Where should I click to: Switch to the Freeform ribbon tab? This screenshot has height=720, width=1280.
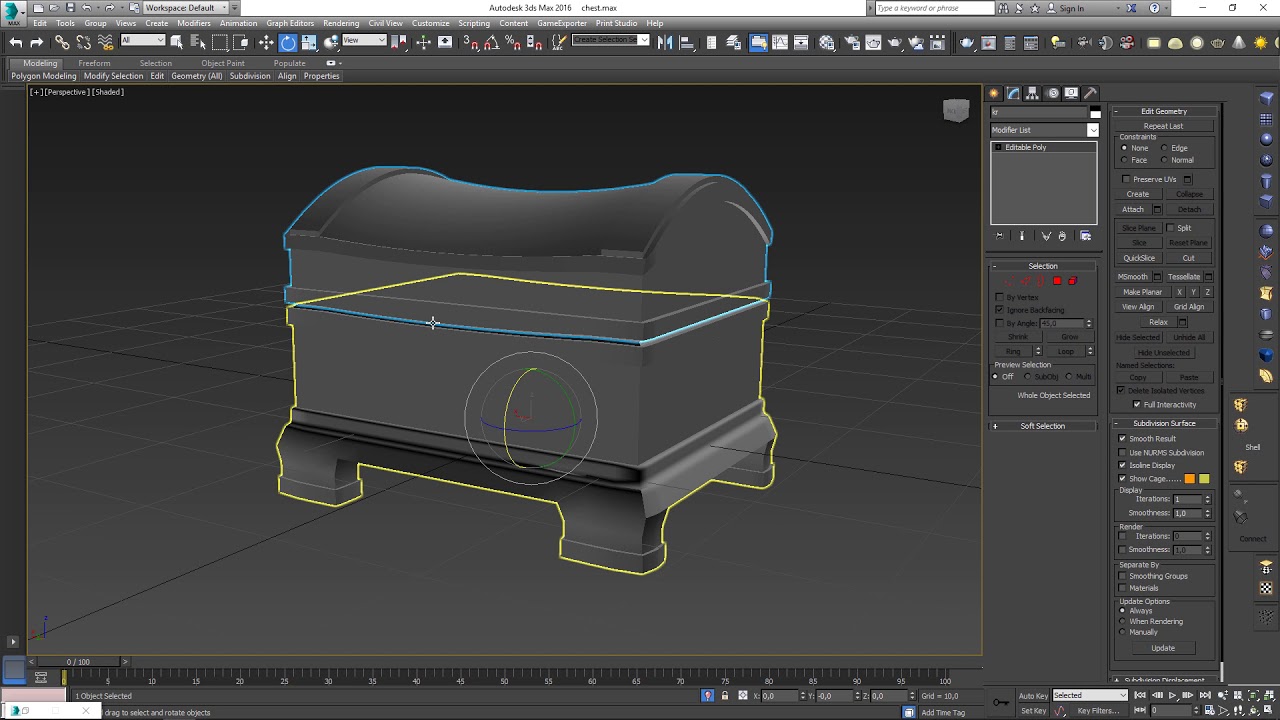(x=94, y=63)
